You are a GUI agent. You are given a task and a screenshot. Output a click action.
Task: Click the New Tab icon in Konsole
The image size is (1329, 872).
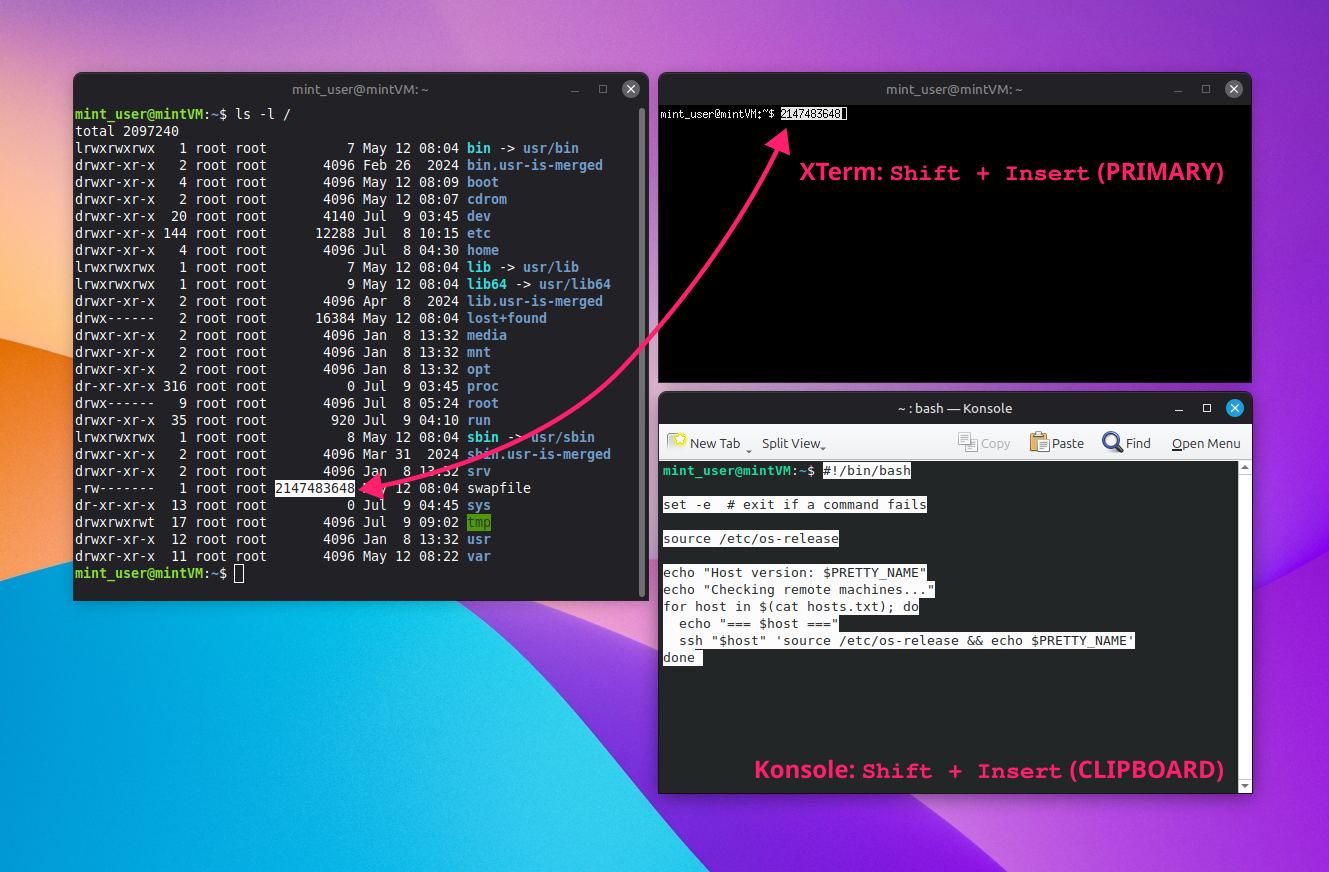(677, 442)
